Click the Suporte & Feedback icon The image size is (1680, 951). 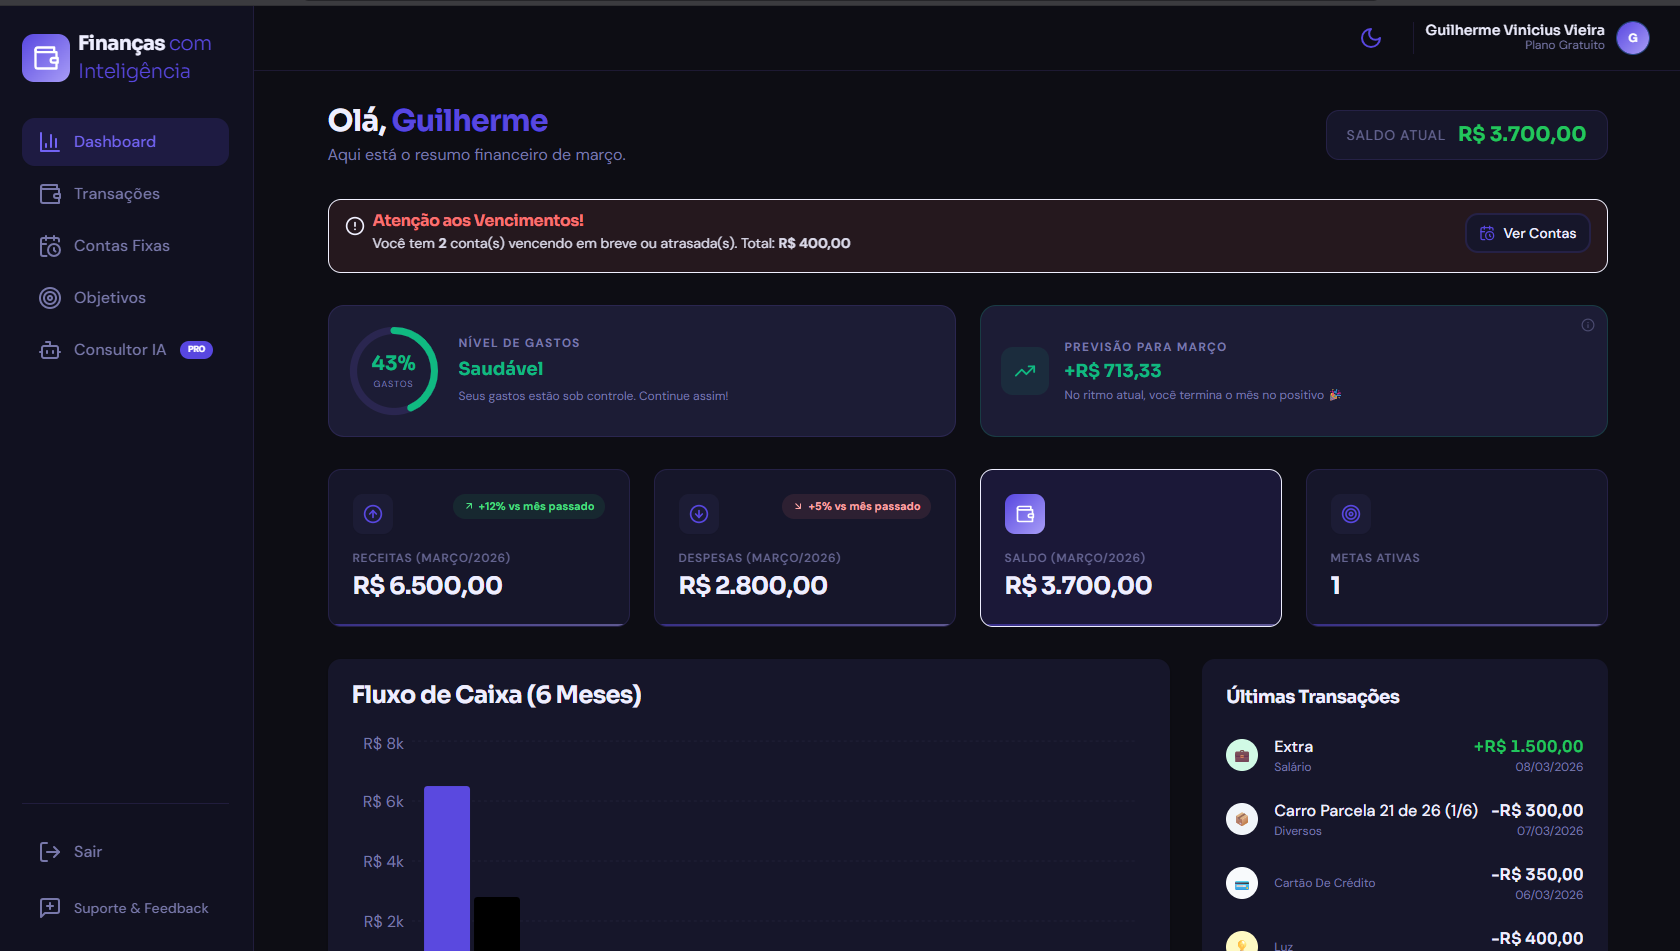[x=50, y=907]
